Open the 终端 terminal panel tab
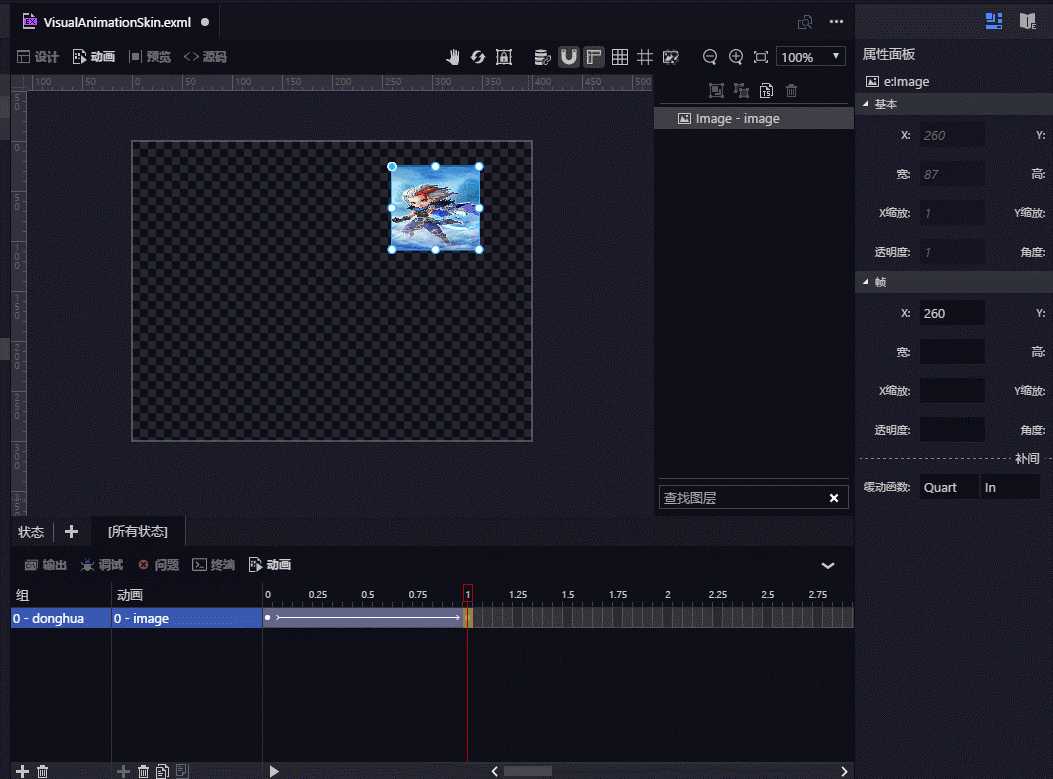Screen dimensions: 1053x779 [x=214, y=565]
